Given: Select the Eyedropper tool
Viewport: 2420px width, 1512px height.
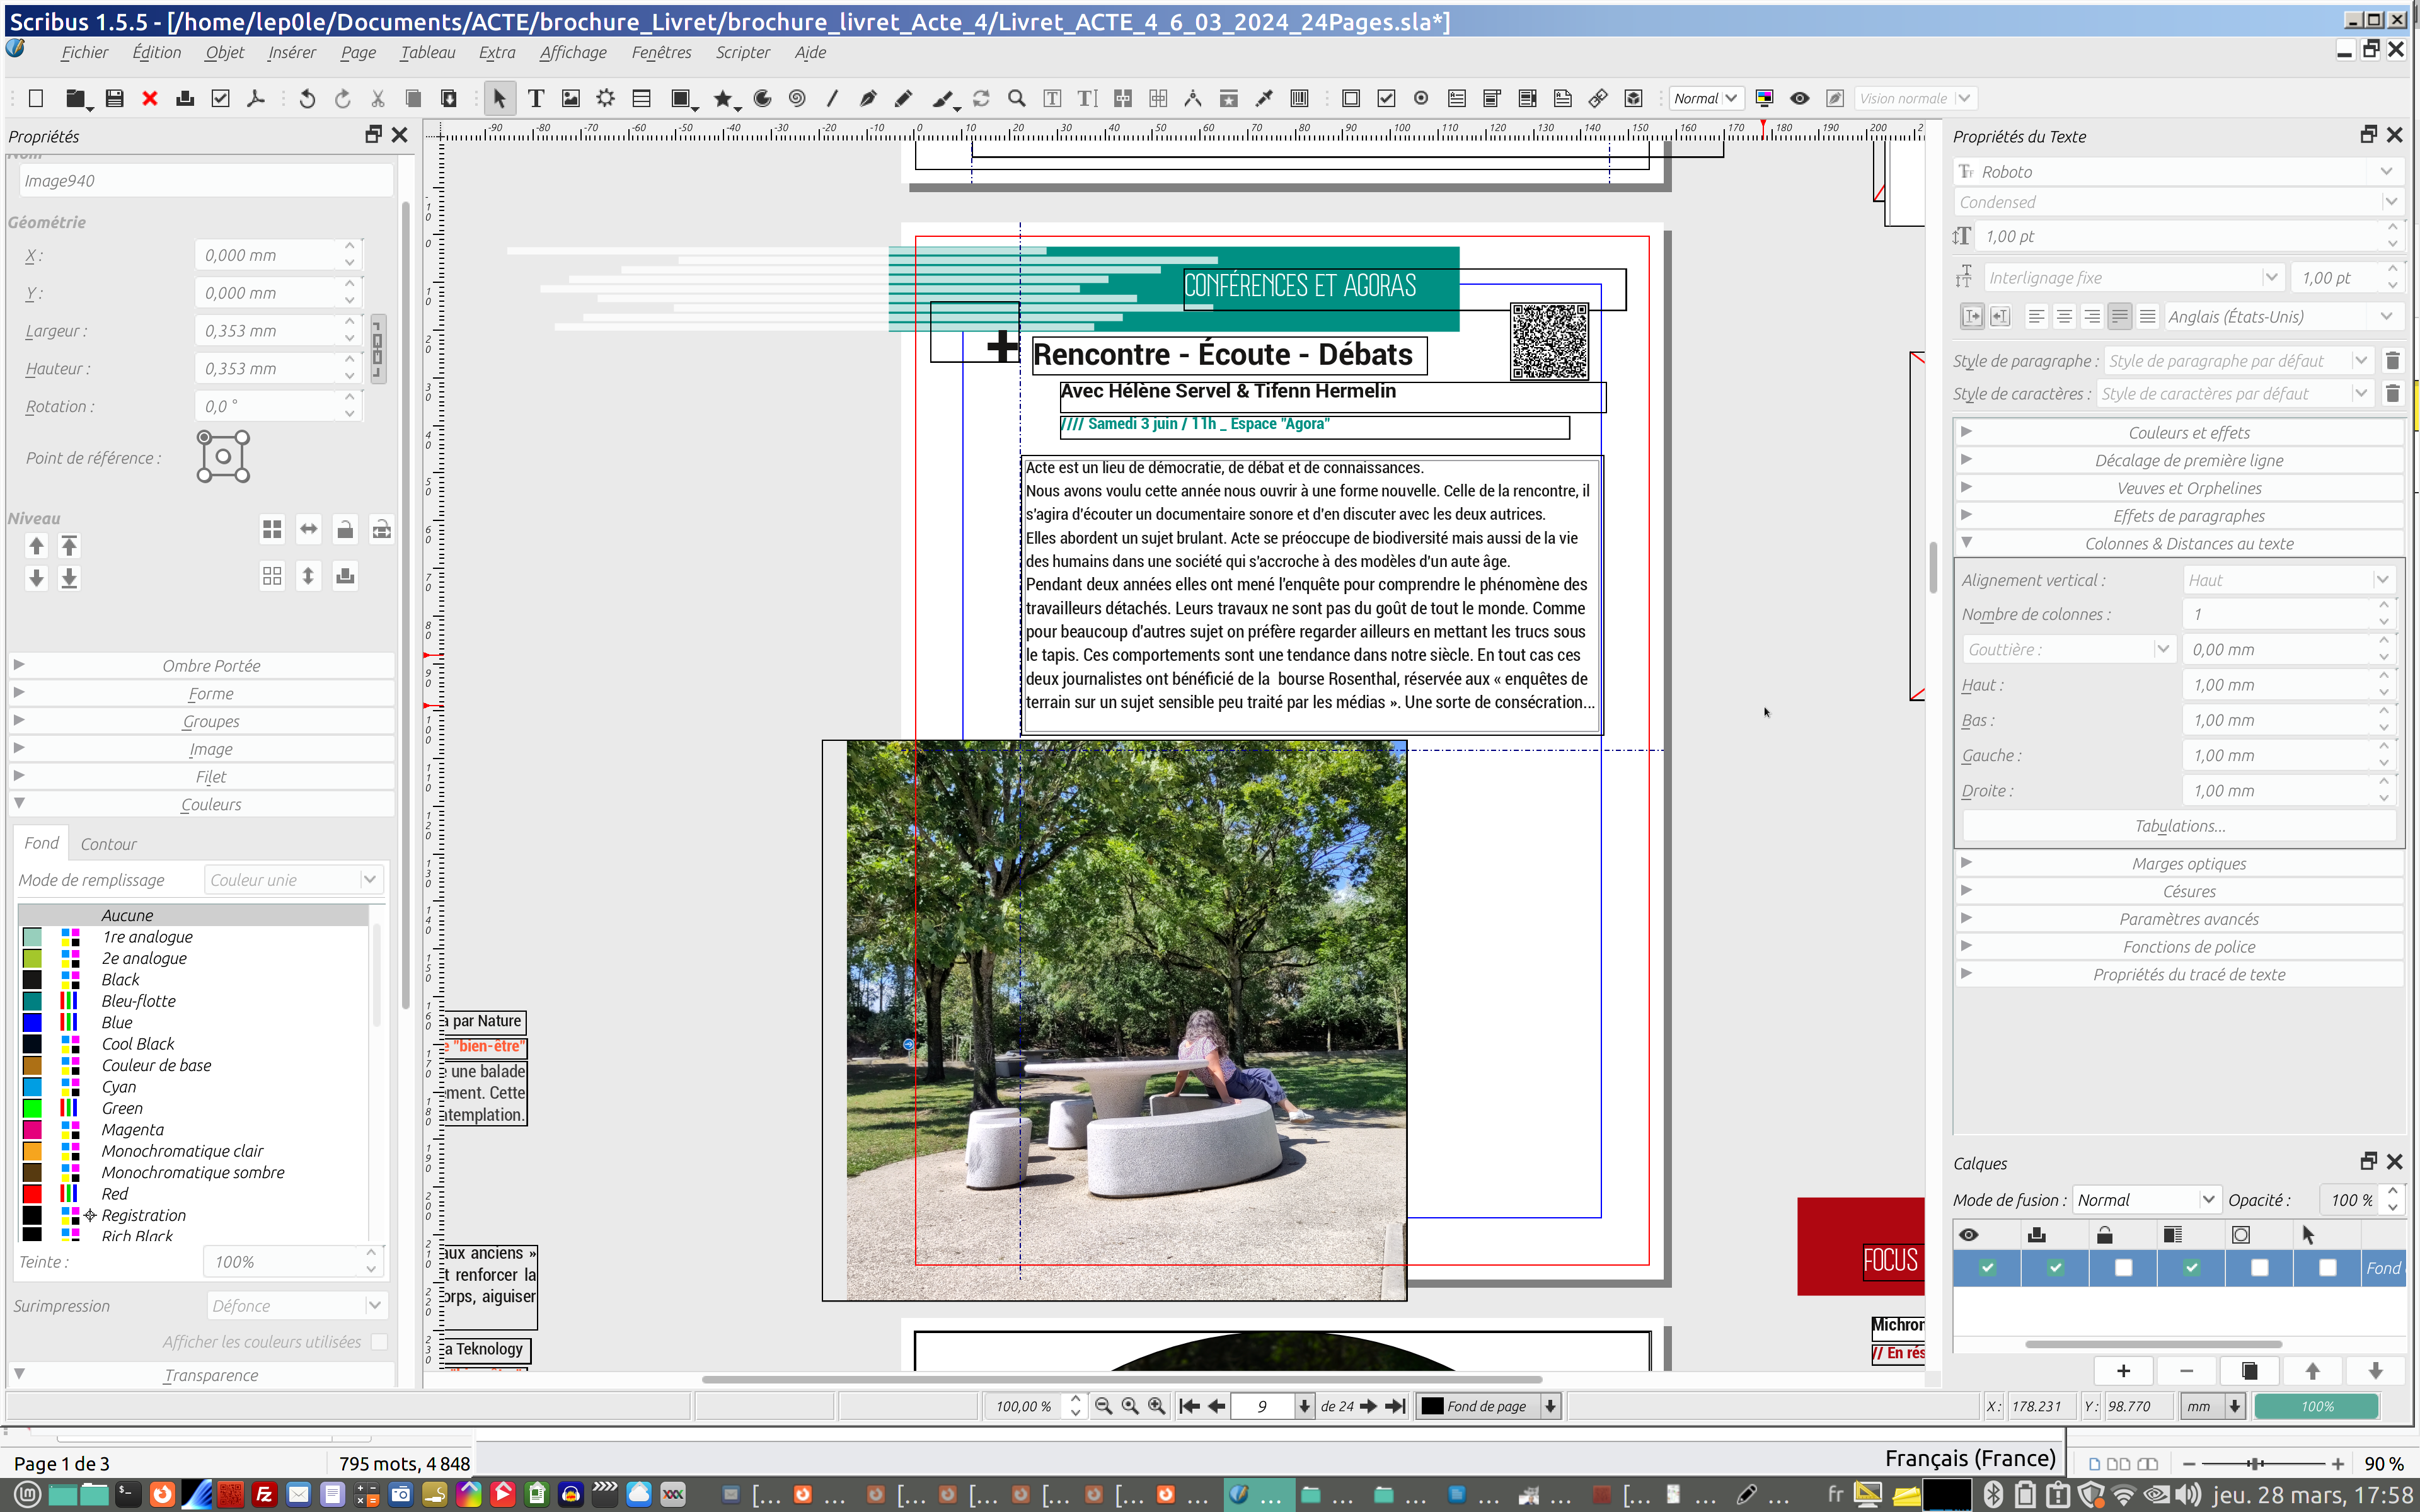Looking at the screenshot, I should [x=1264, y=98].
